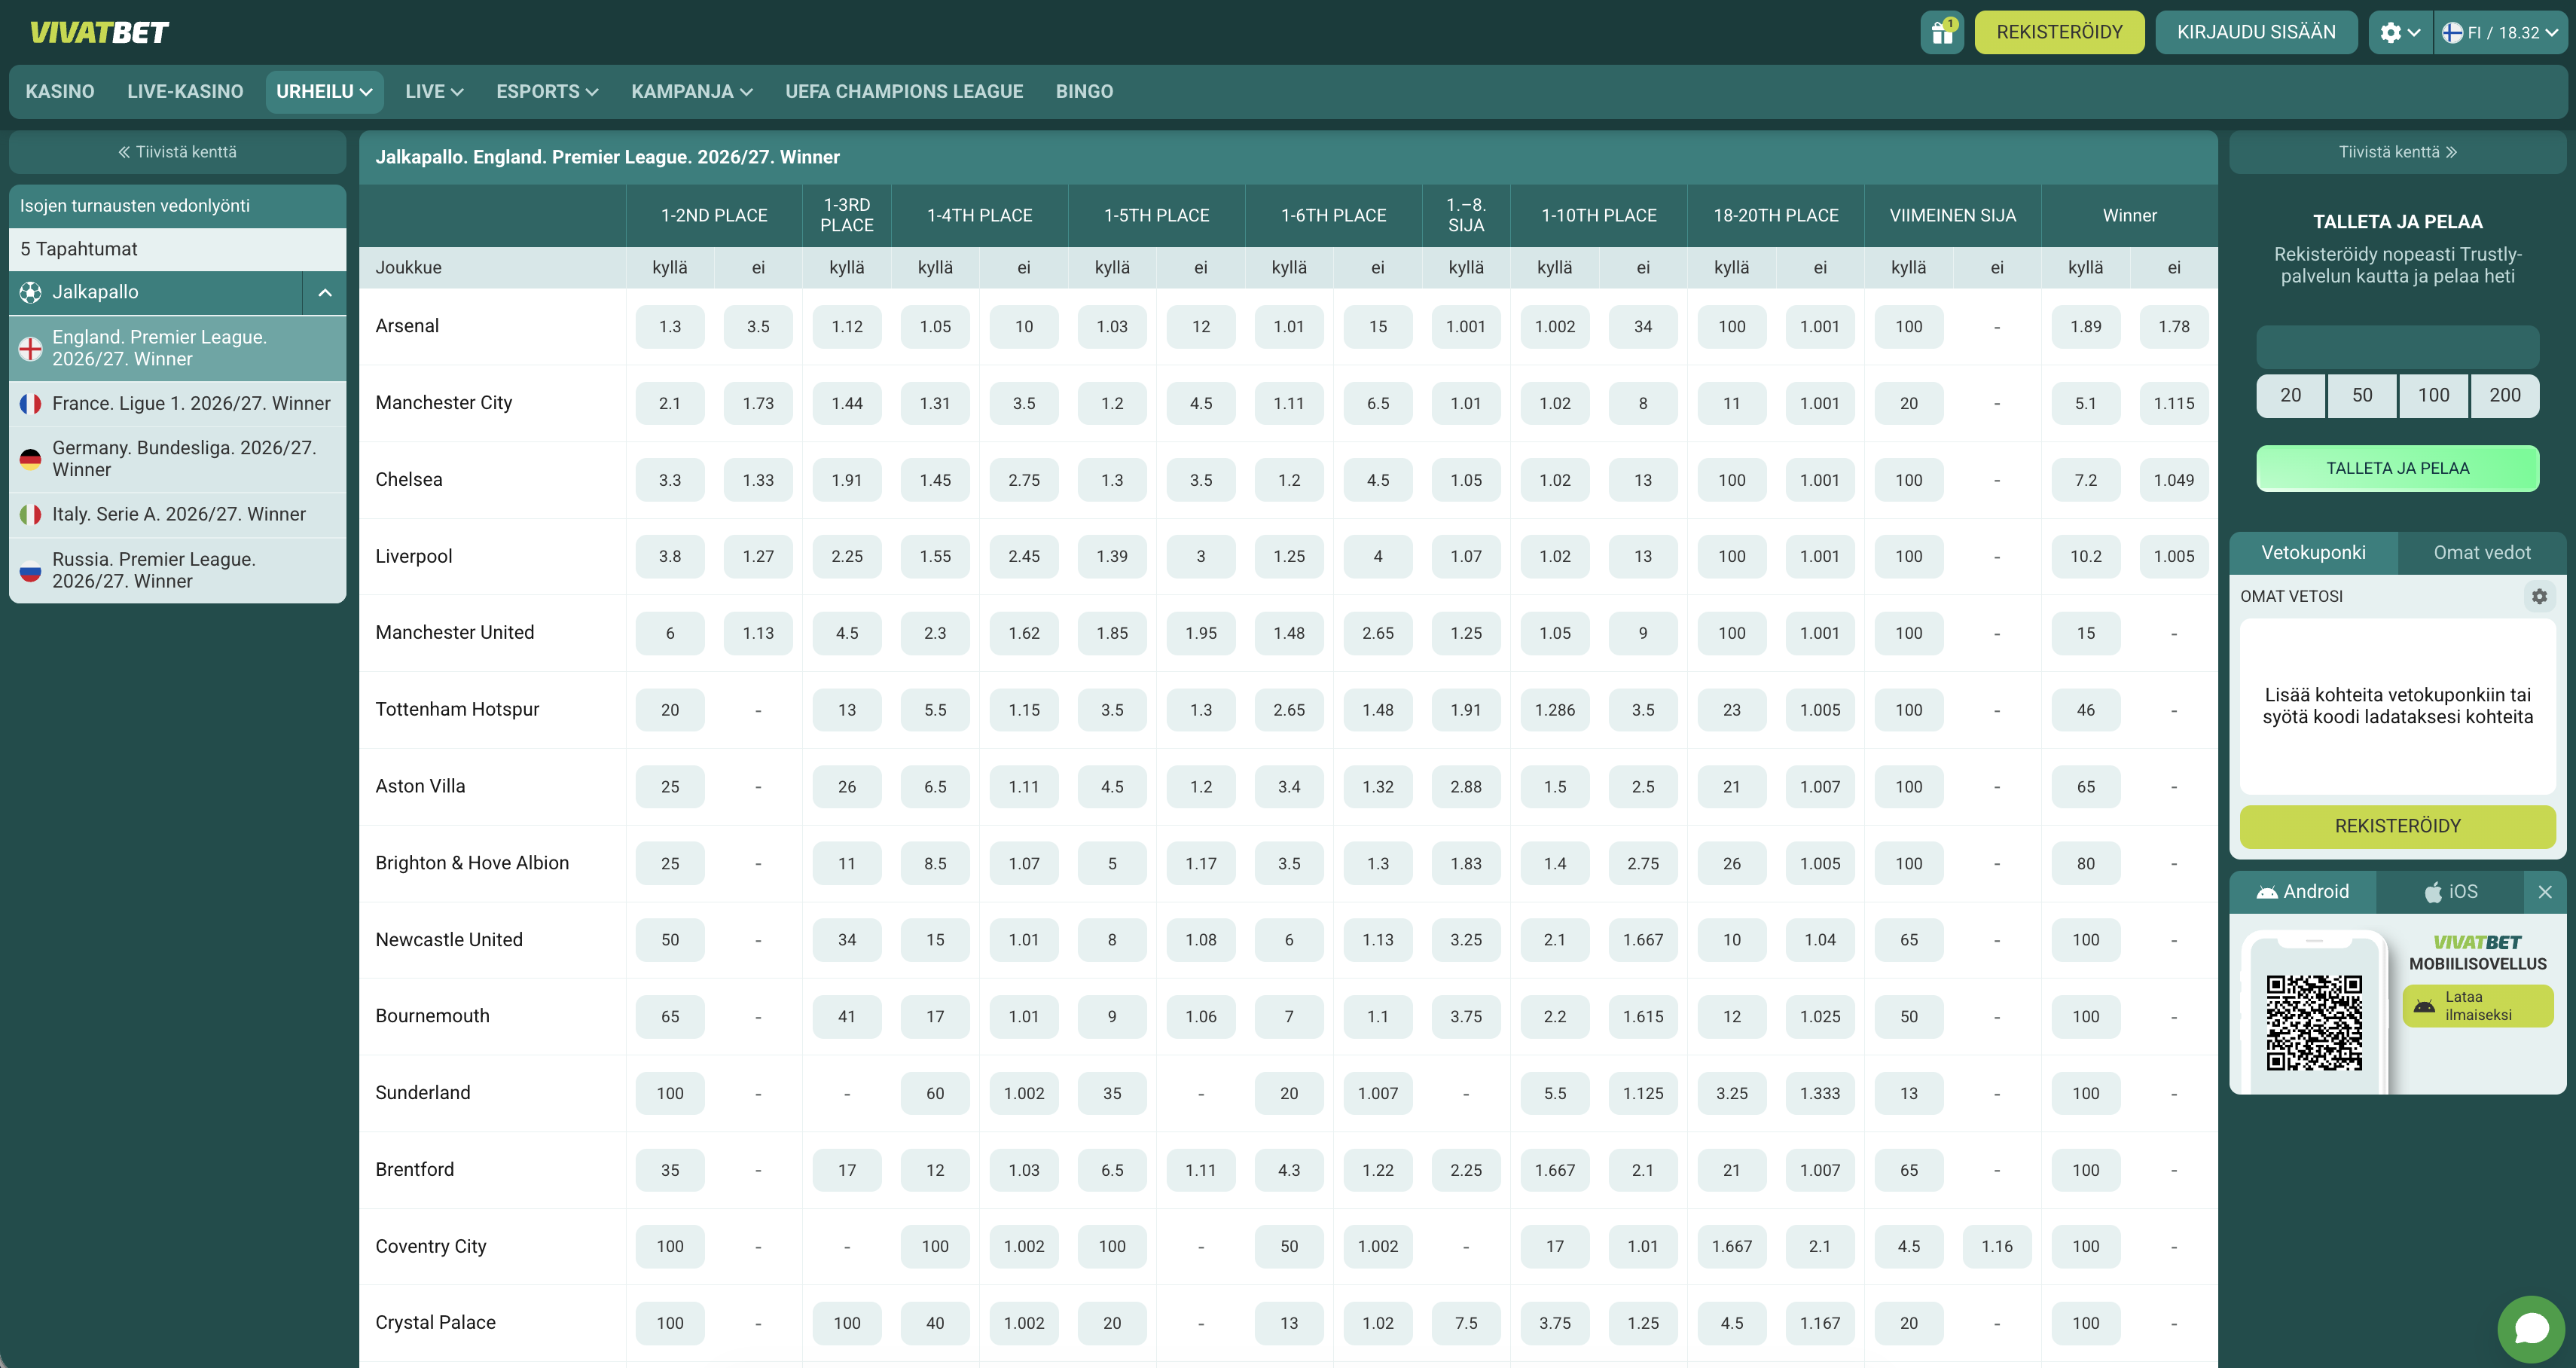Screen dimensions: 2576x1368
Task: Open Russia Premier League 2026/27 Winner
Action: [178, 570]
